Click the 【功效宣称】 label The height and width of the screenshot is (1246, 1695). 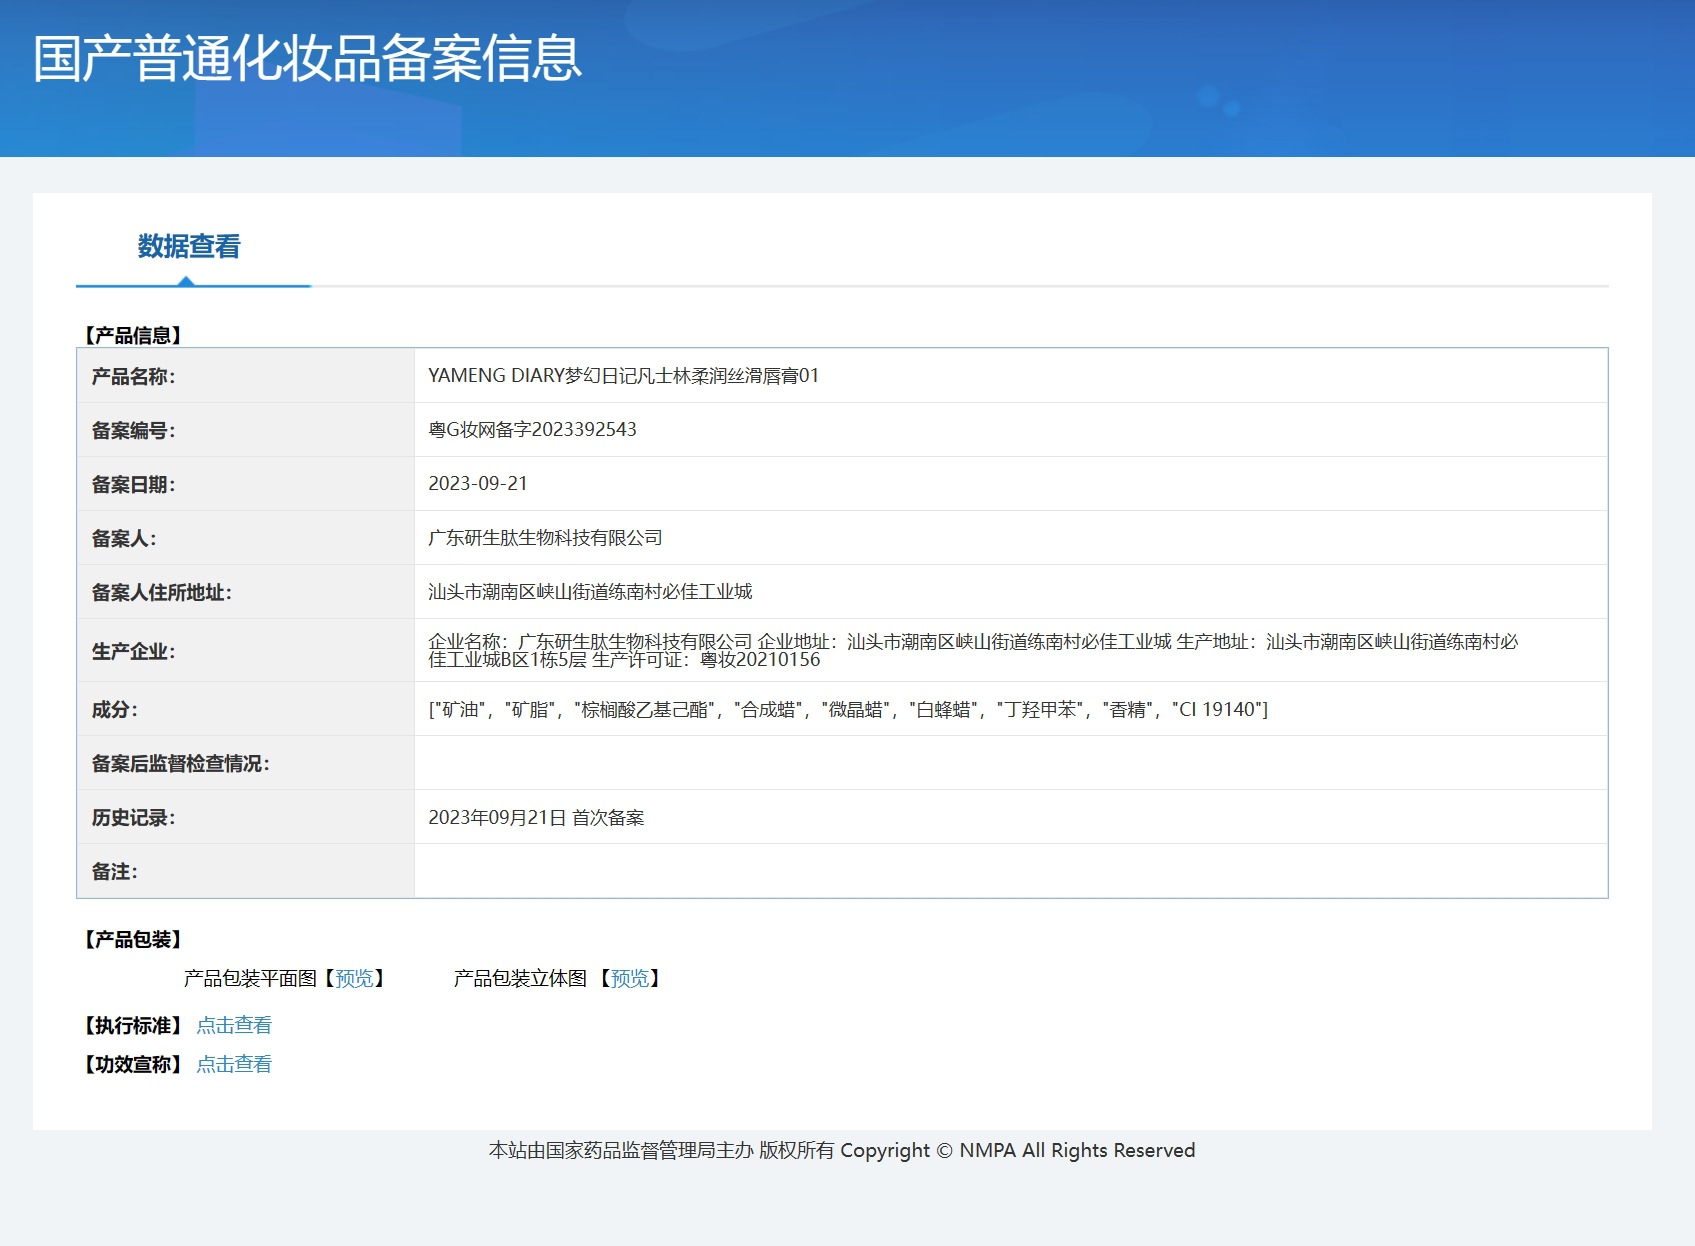(x=133, y=1064)
